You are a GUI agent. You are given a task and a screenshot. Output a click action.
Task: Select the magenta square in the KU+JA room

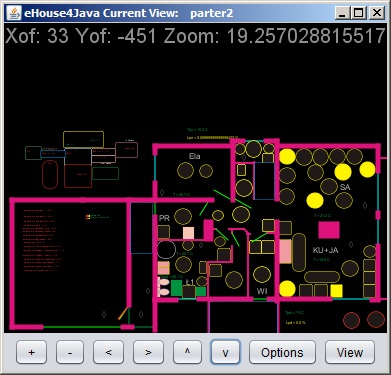(x=329, y=230)
